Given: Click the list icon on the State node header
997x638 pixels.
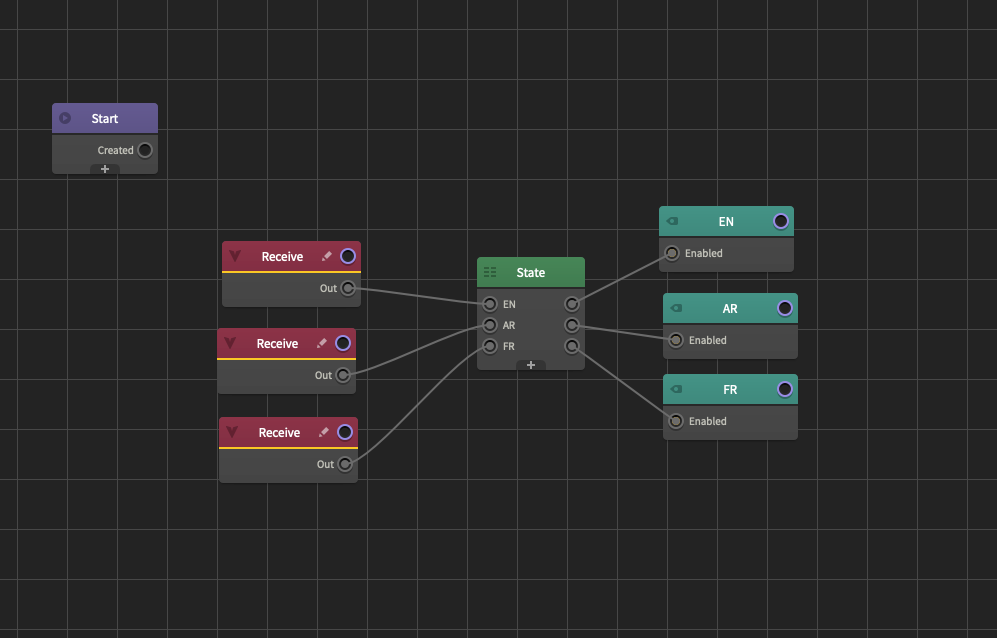Looking at the screenshot, I should coord(489,272).
